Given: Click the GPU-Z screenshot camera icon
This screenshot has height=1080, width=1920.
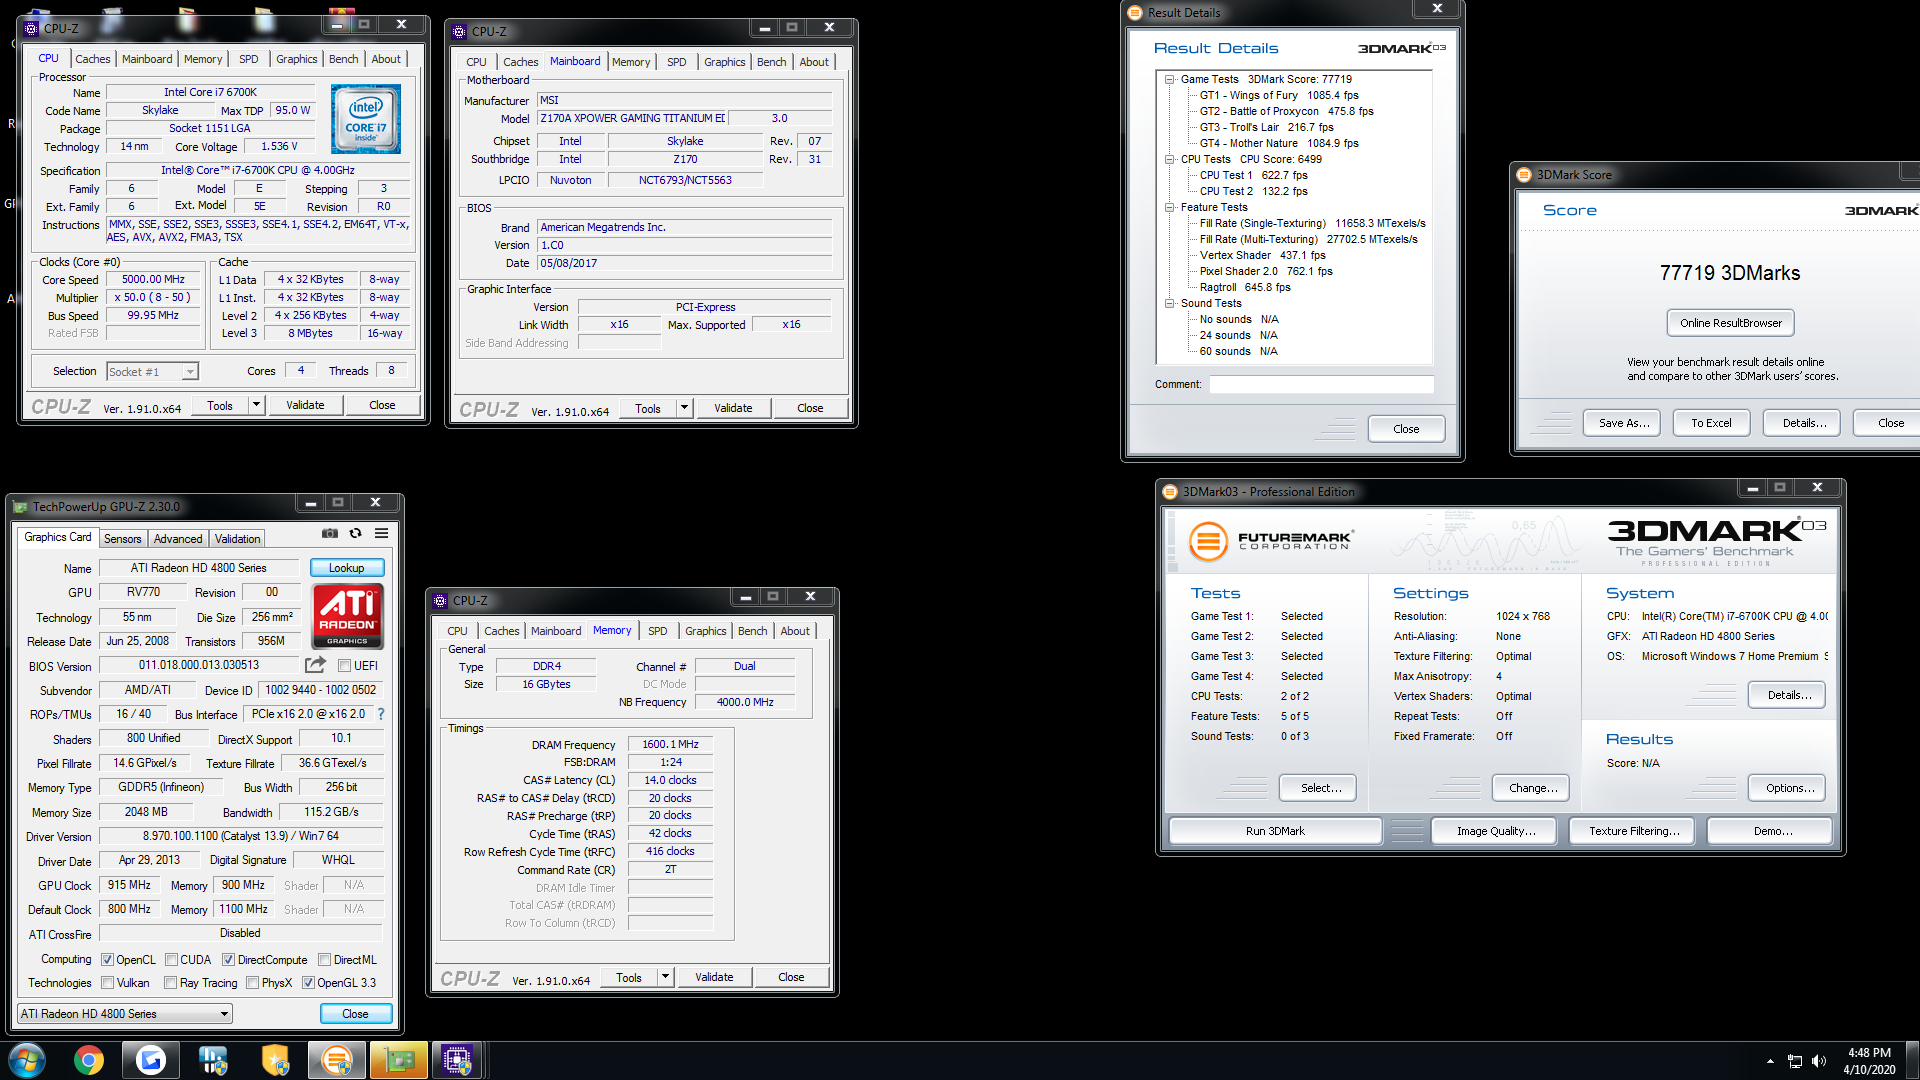Looking at the screenshot, I should (330, 533).
